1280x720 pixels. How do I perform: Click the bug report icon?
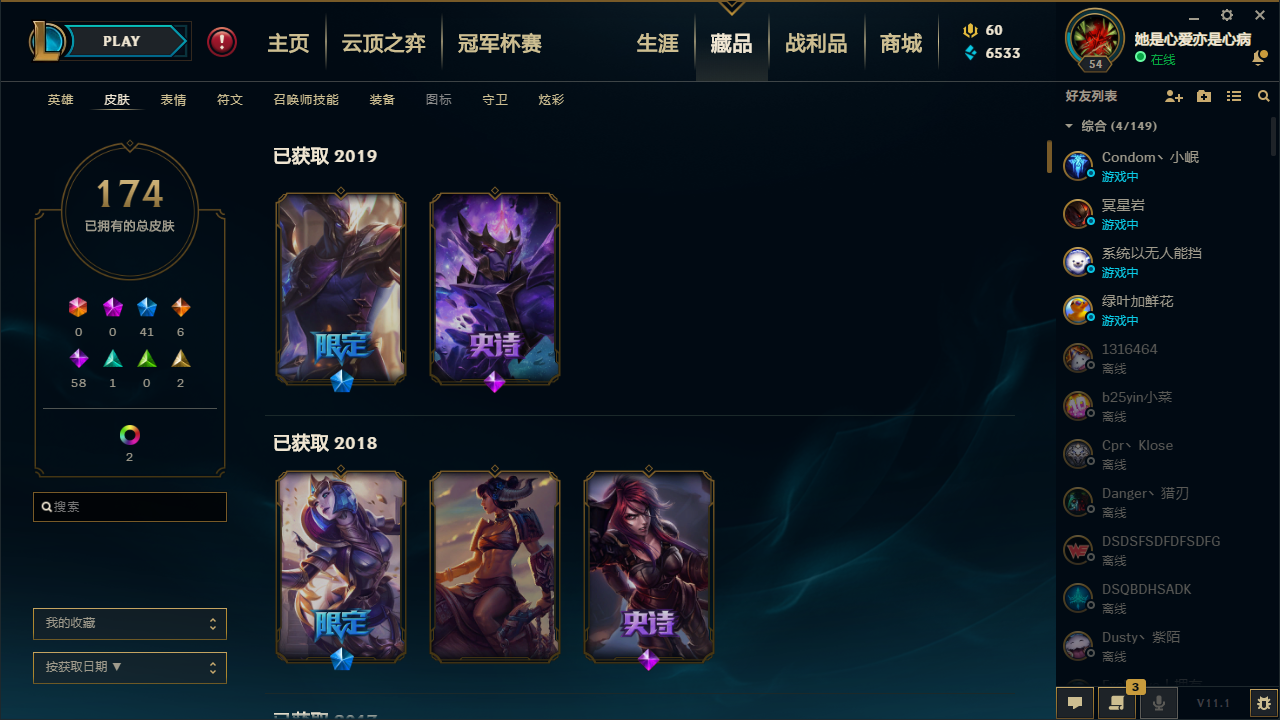(x=1263, y=703)
